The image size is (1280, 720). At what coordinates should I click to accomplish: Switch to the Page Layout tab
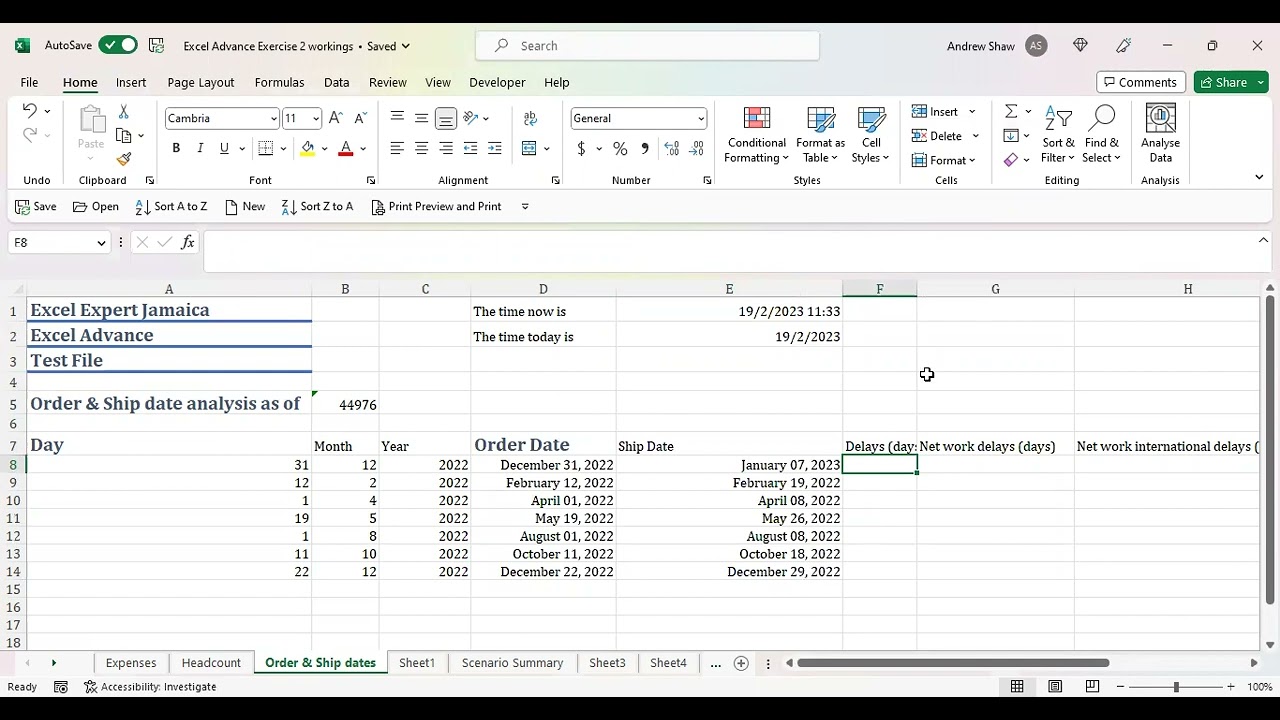pyautogui.click(x=201, y=82)
